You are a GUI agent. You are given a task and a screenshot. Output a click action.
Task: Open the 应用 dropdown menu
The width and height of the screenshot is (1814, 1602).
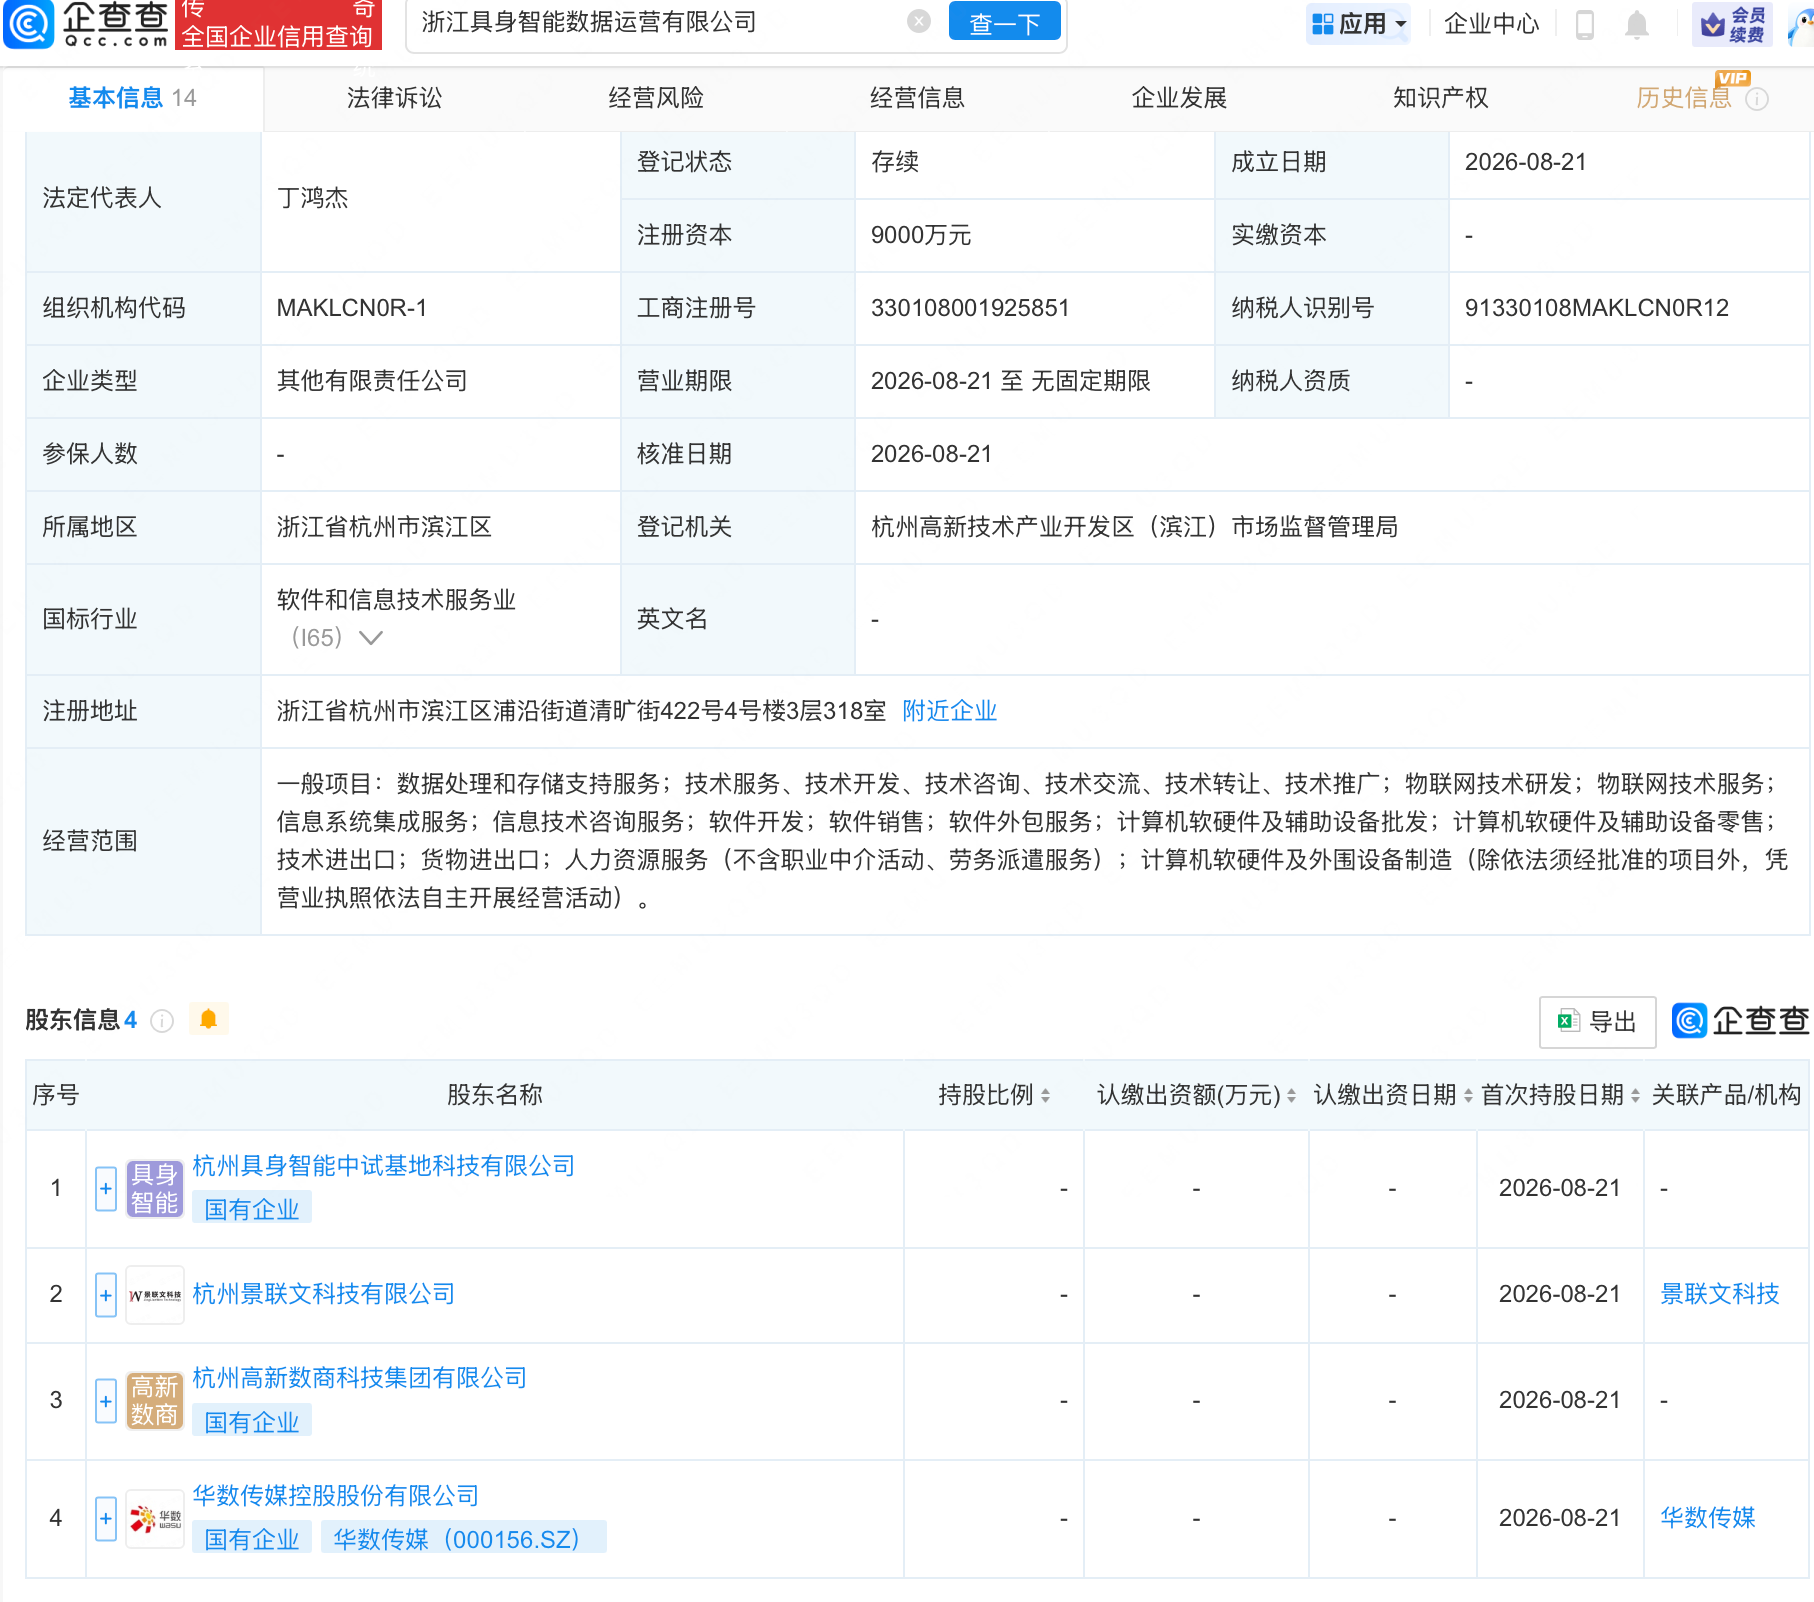1359,24
